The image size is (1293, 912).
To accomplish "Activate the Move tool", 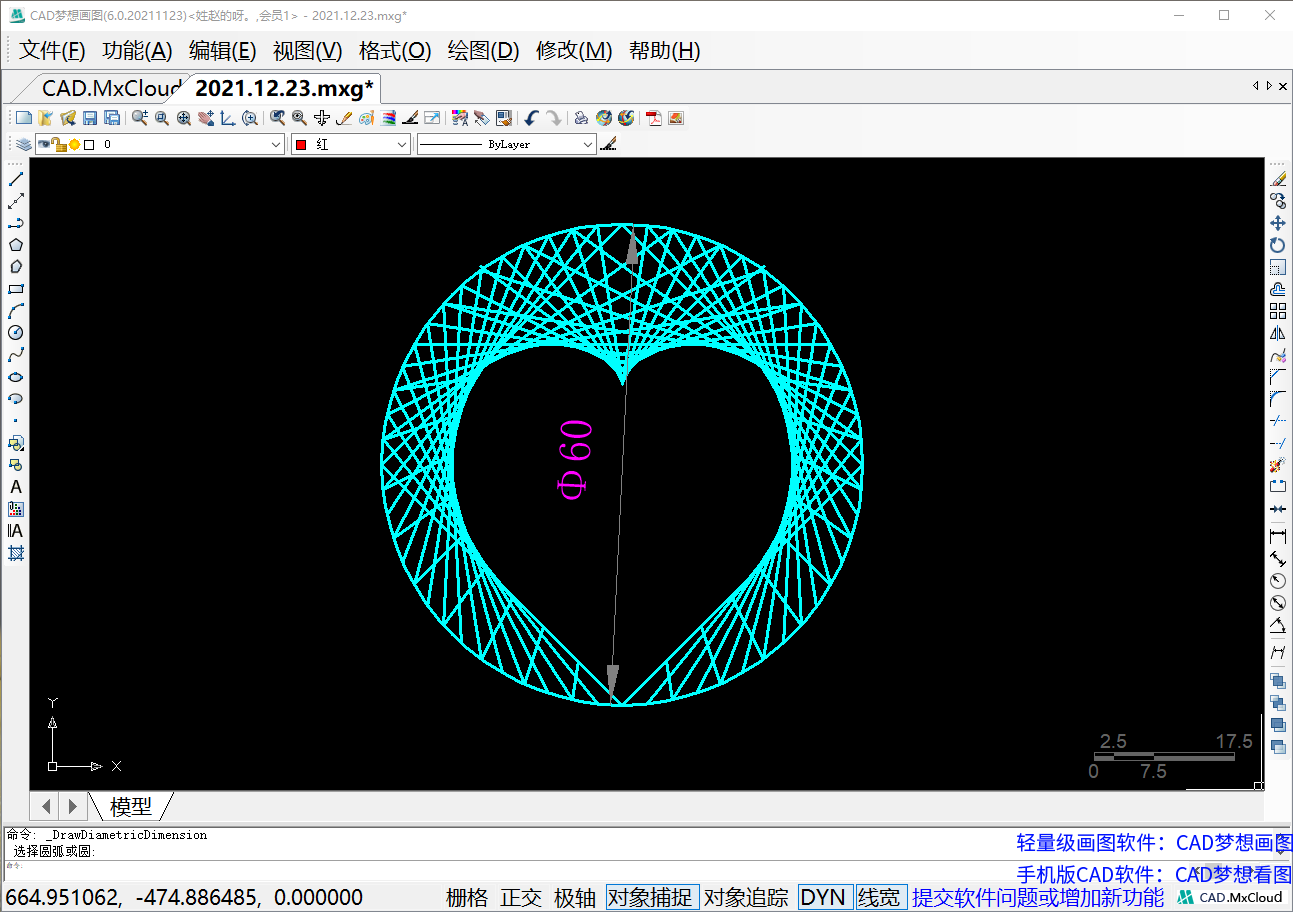I will [1278, 223].
